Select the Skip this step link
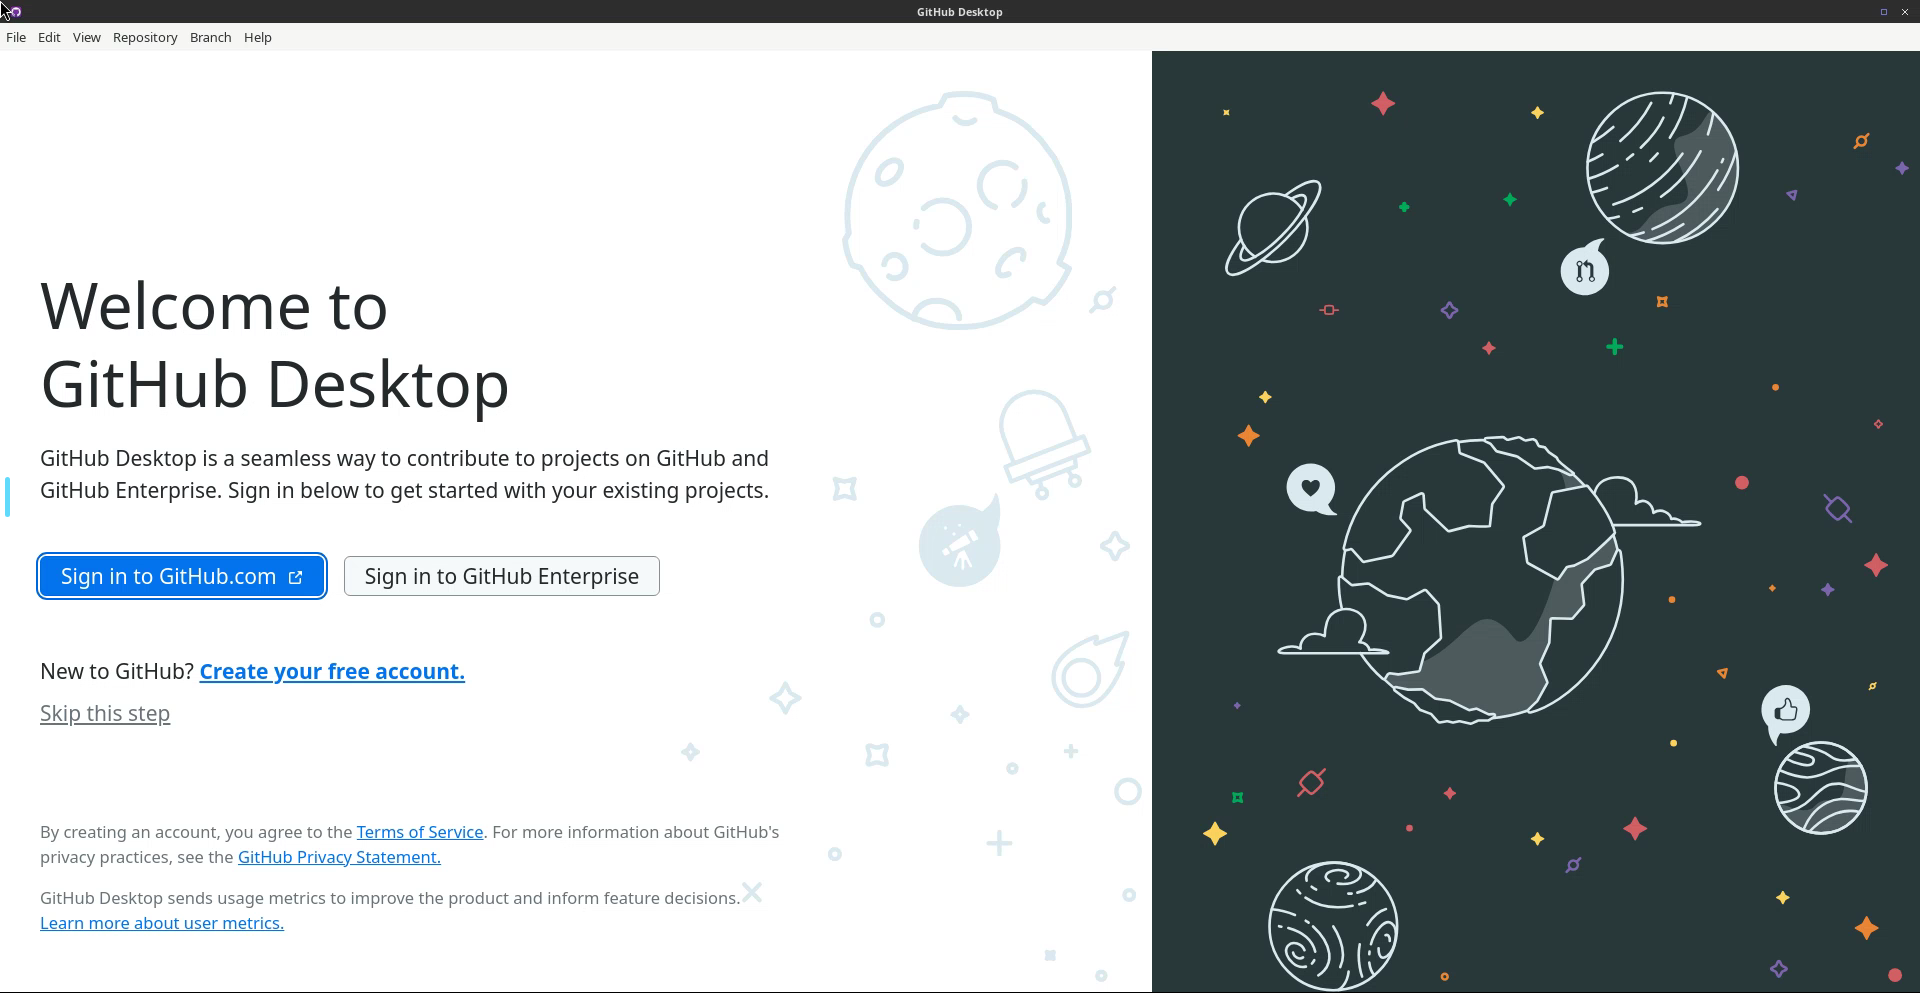This screenshot has width=1920, height=993. tap(105, 713)
